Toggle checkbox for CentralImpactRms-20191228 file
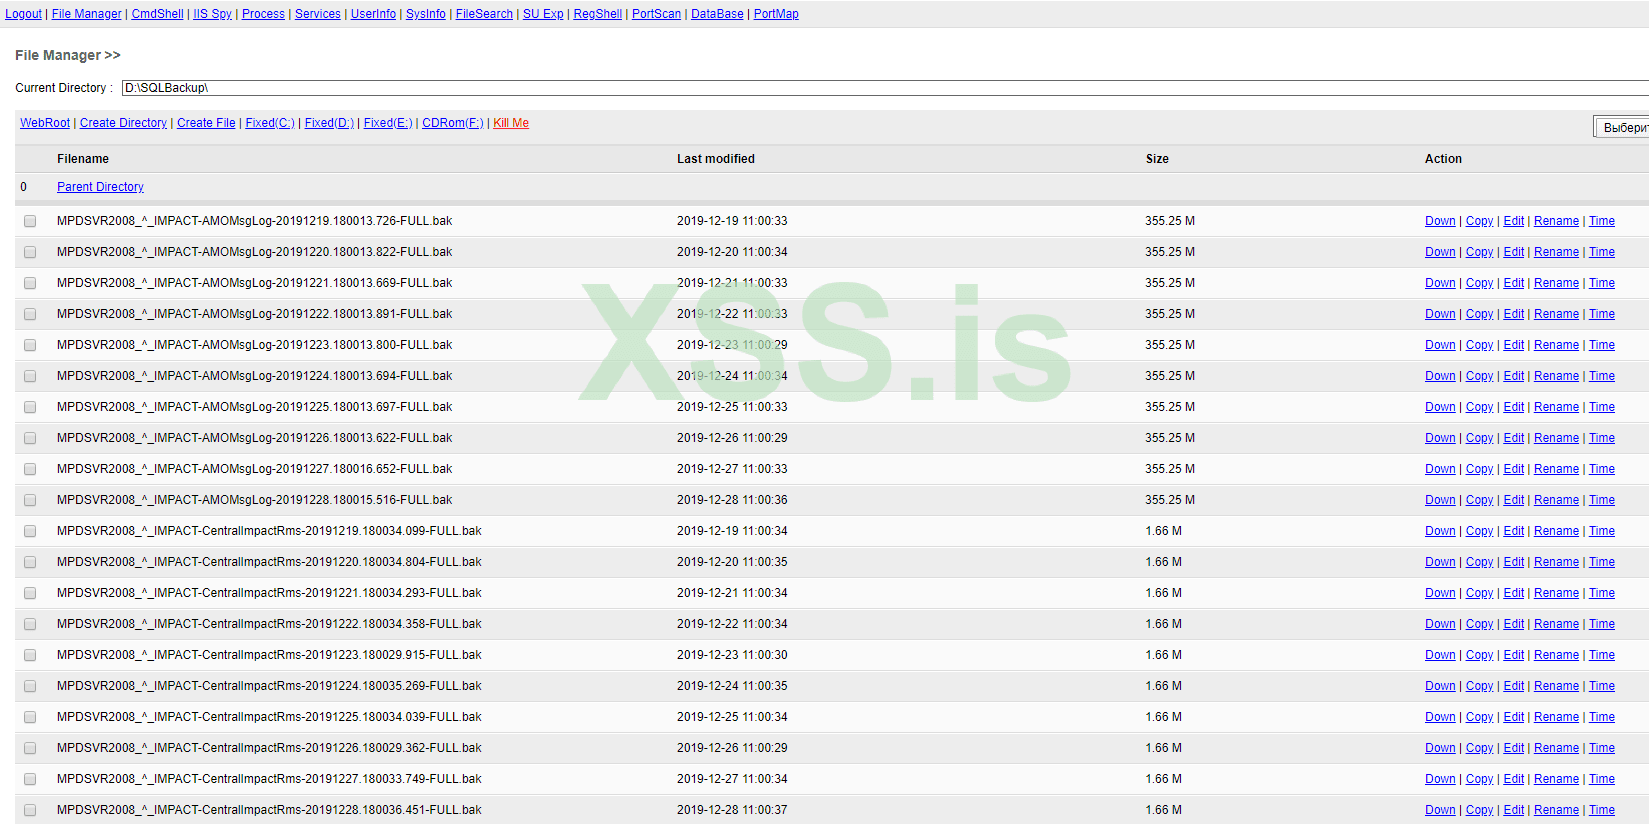1649x824 pixels. pyautogui.click(x=30, y=811)
